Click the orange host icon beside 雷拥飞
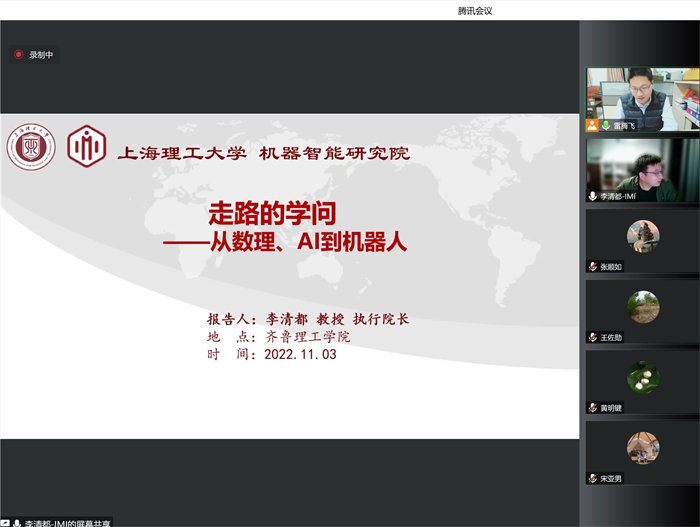Image resolution: width=700 pixels, height=527 pixels. pos(592,126)
